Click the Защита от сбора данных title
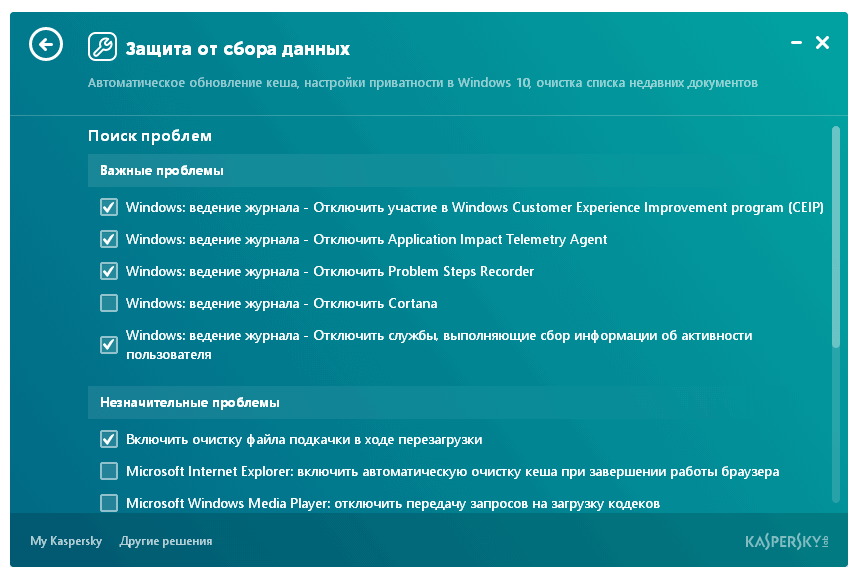This screenshot has height=579, width=857. [x=237, y=48]
